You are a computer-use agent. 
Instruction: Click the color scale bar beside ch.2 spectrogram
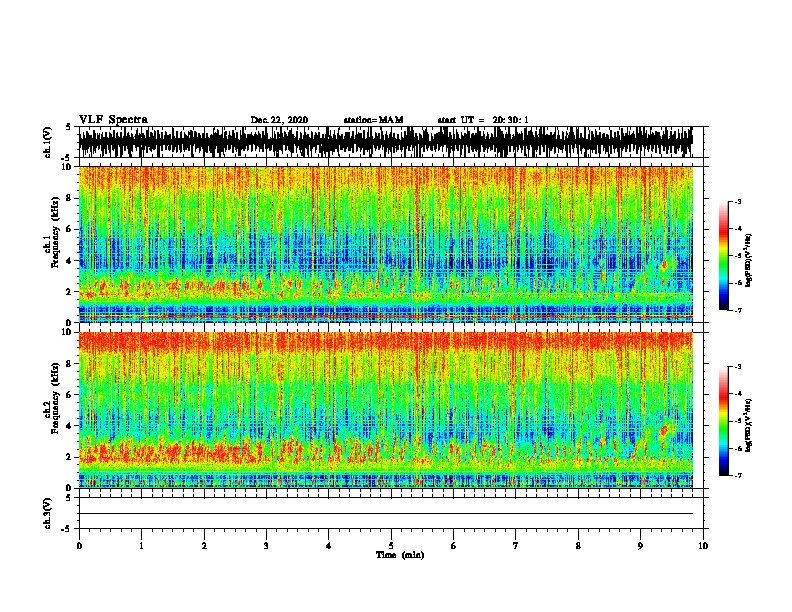click(724, 421)
